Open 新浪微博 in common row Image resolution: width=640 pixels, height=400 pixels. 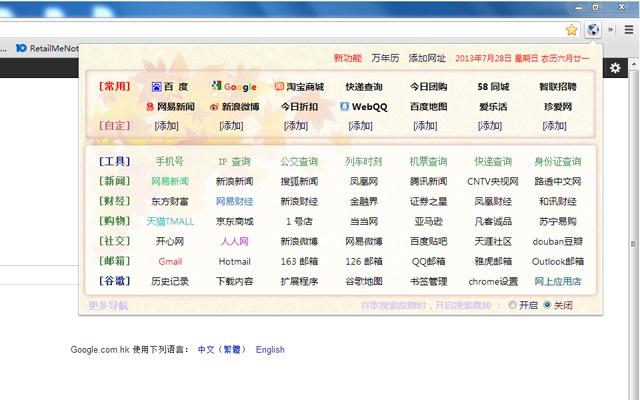tap(234, 107)
